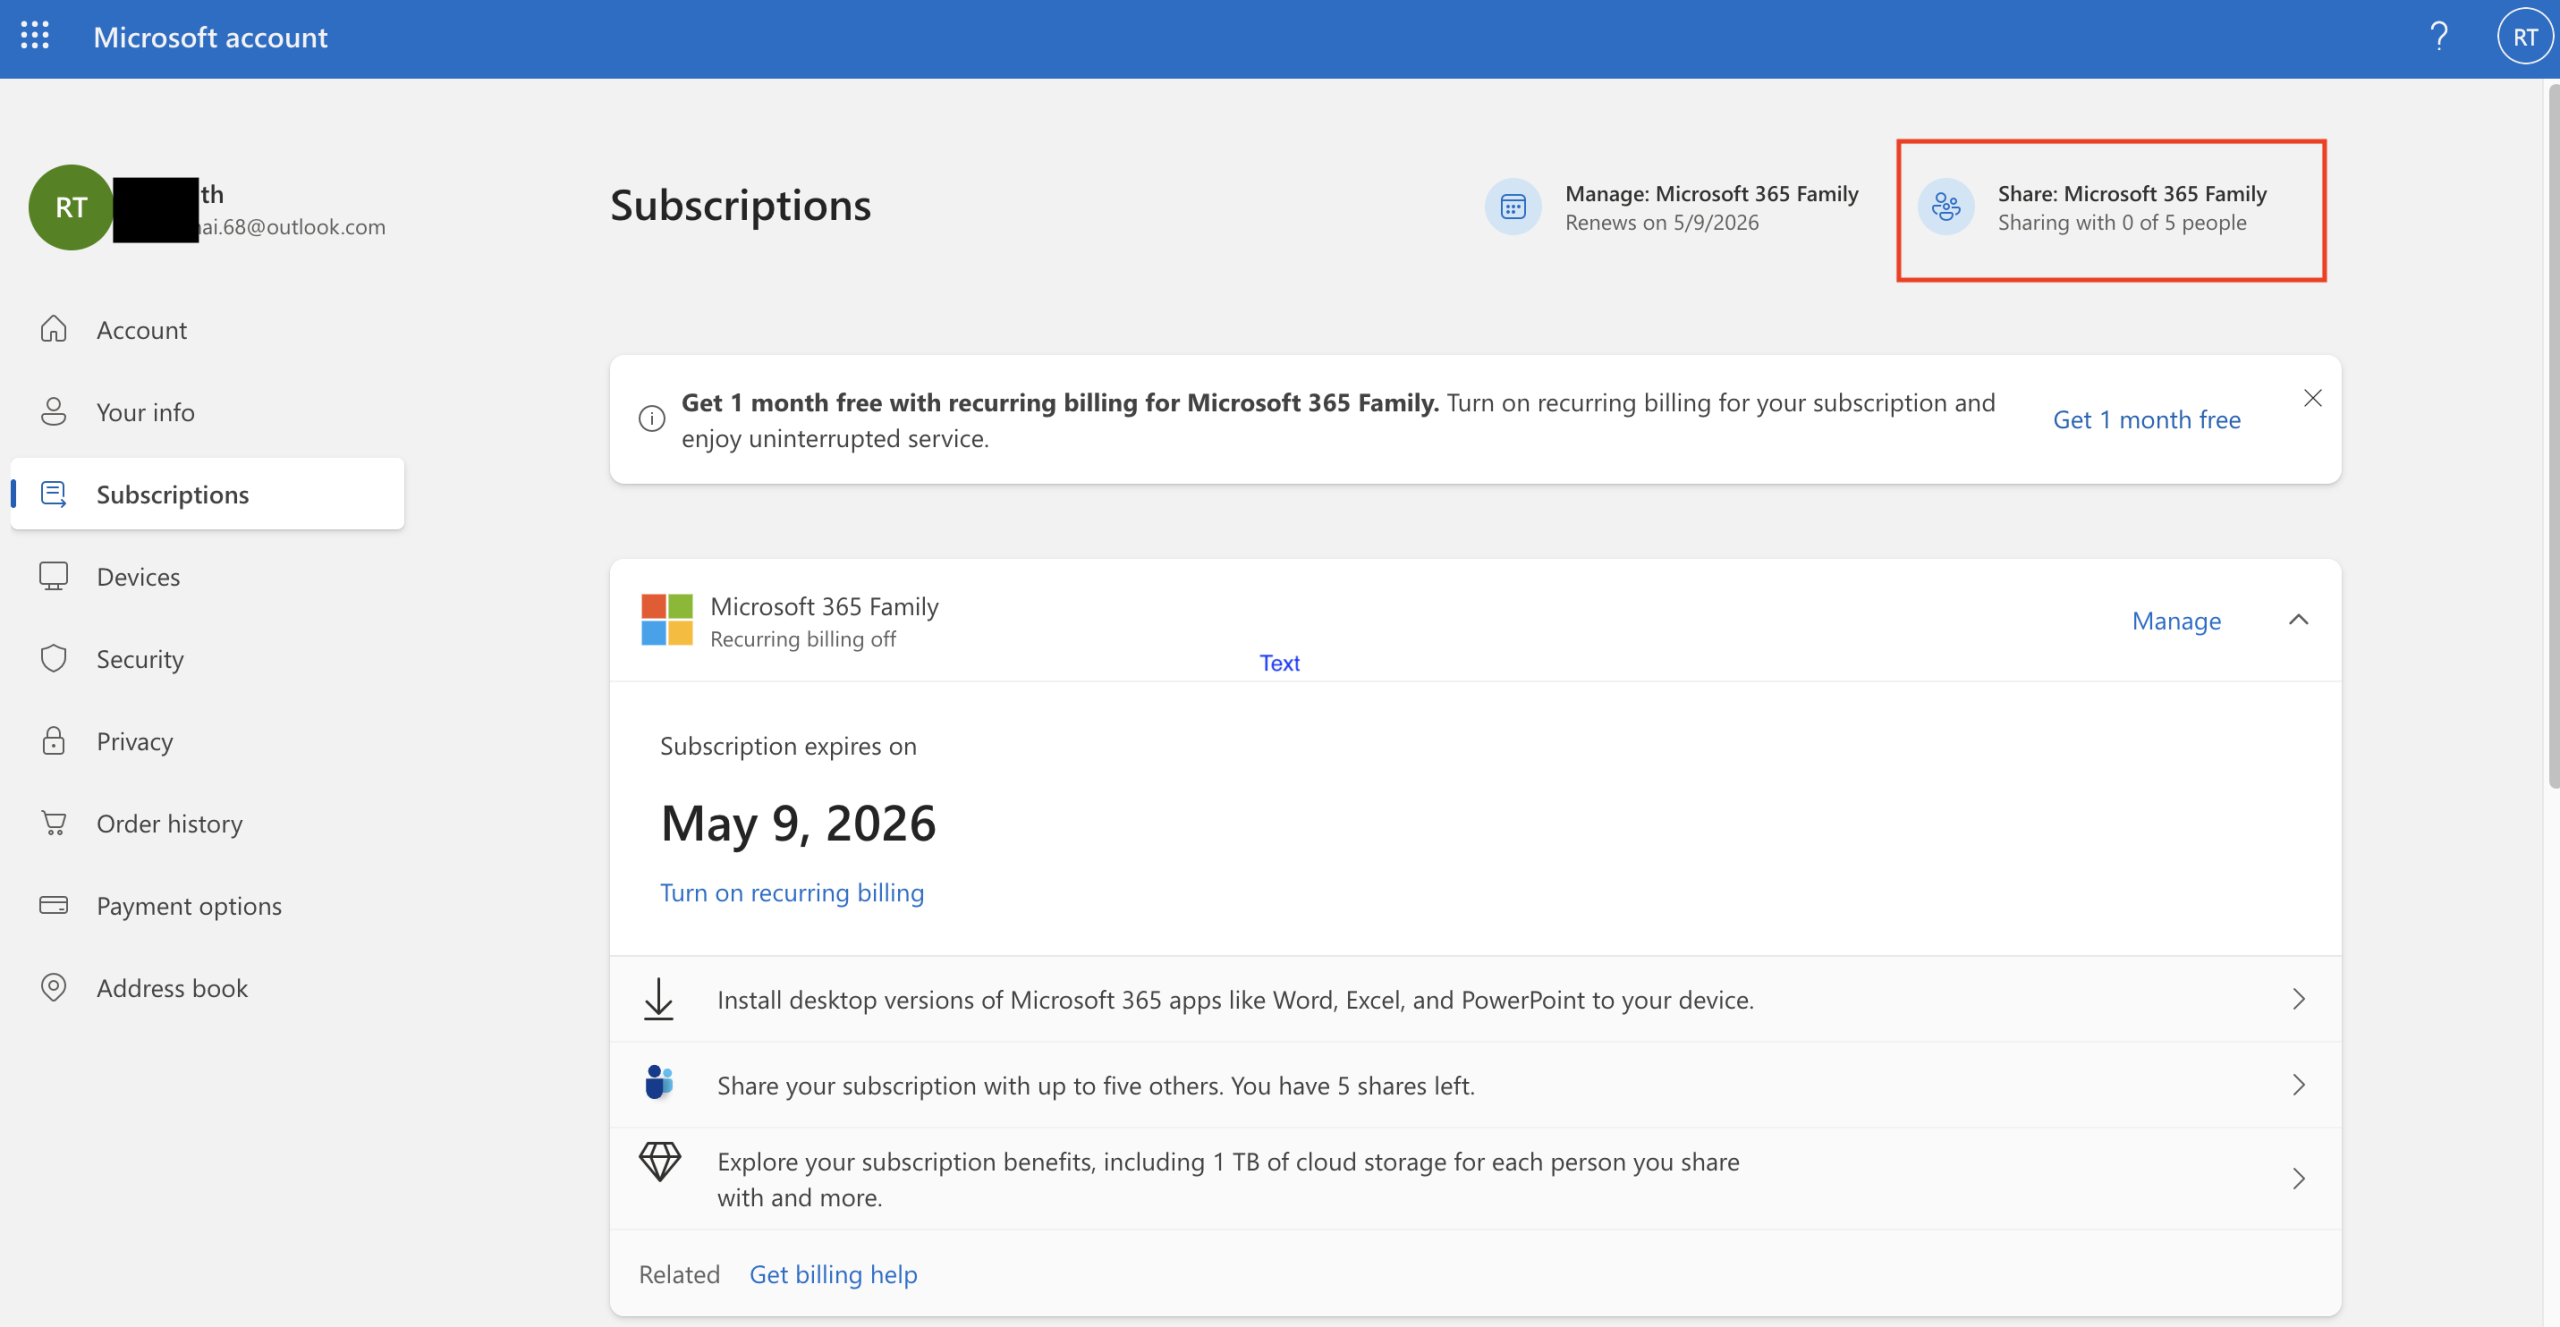The width and height of the screenshot is (2560, 1327).
Task: Click the Recurring billing off status text
Action: [x=803, y=639]
